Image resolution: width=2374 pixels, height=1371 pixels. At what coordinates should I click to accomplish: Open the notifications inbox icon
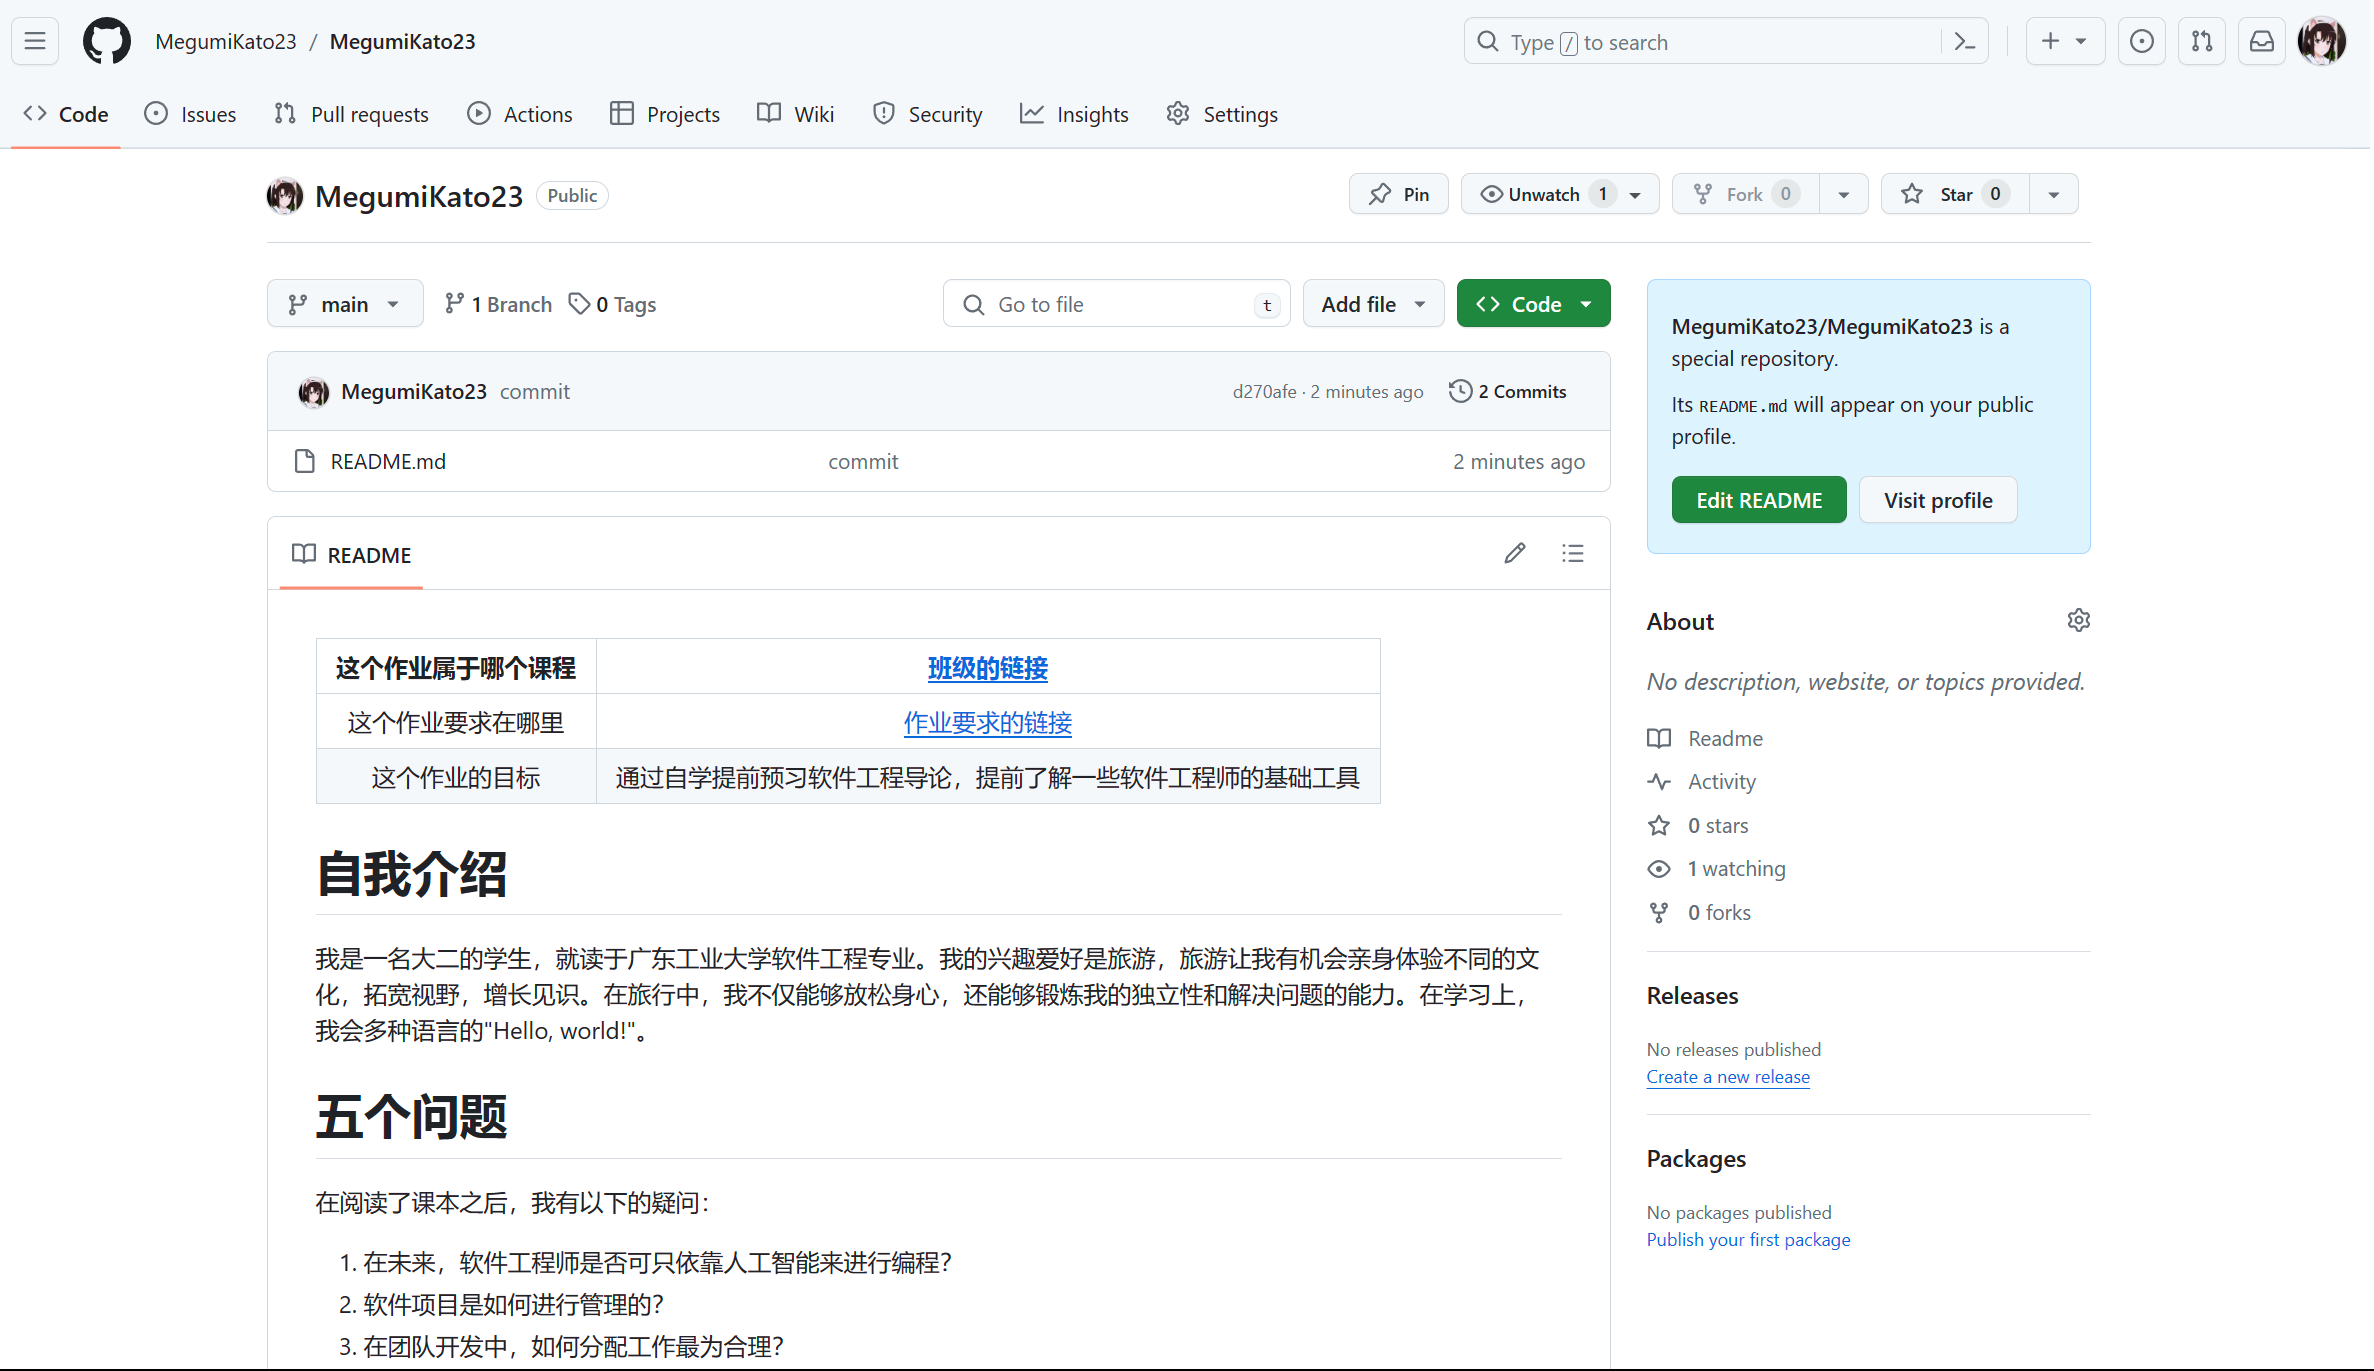(2261, 41)
